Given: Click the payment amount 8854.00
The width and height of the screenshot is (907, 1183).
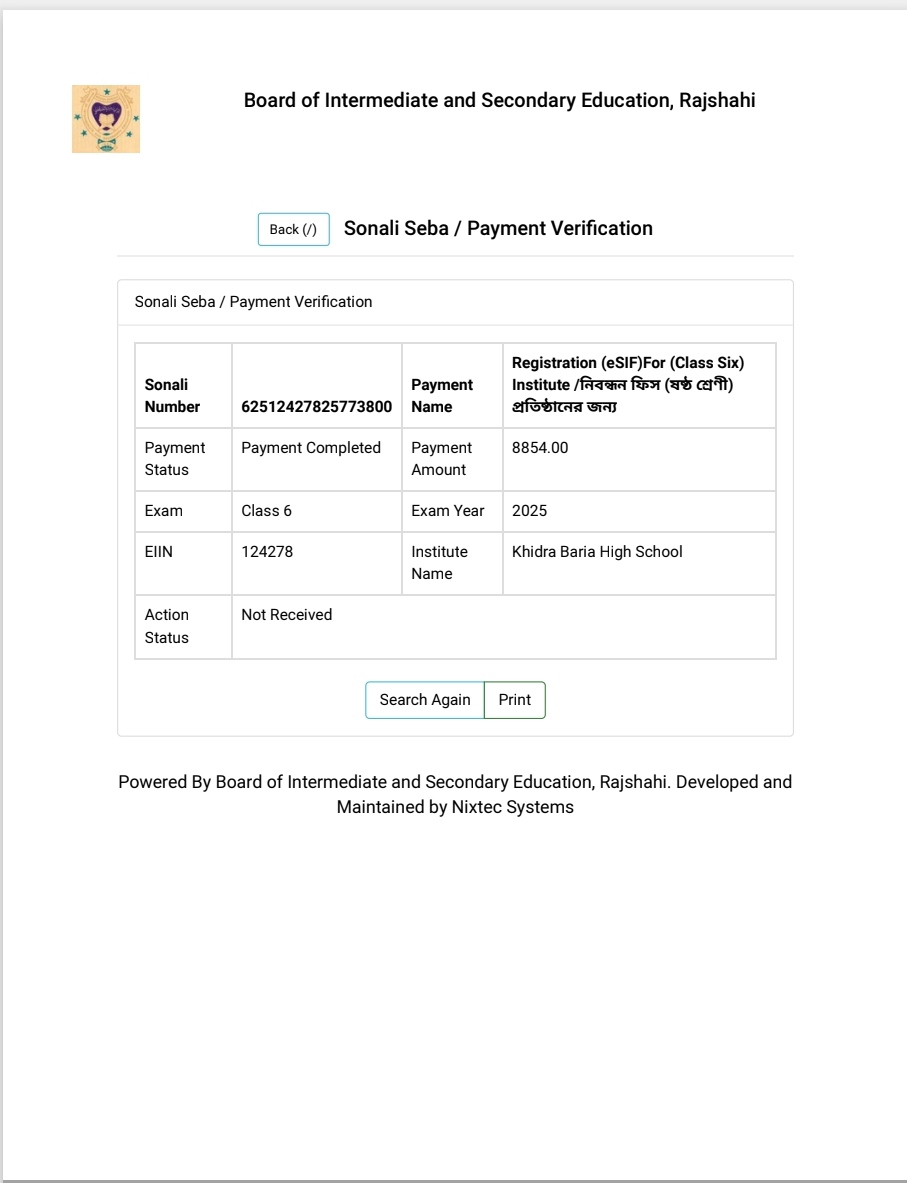Looking at the screenshot, I should click(x=540, y=448).
